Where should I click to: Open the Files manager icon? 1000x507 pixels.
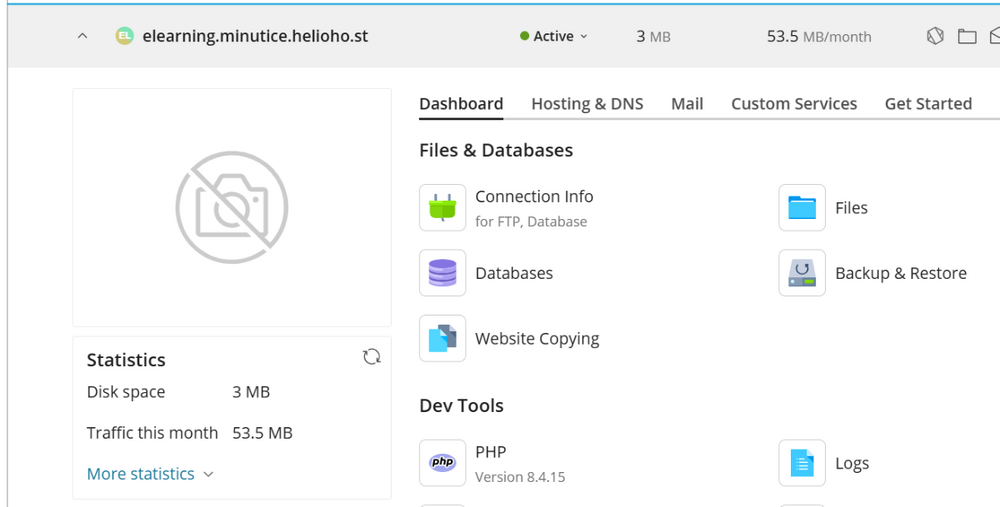(802, 208)
